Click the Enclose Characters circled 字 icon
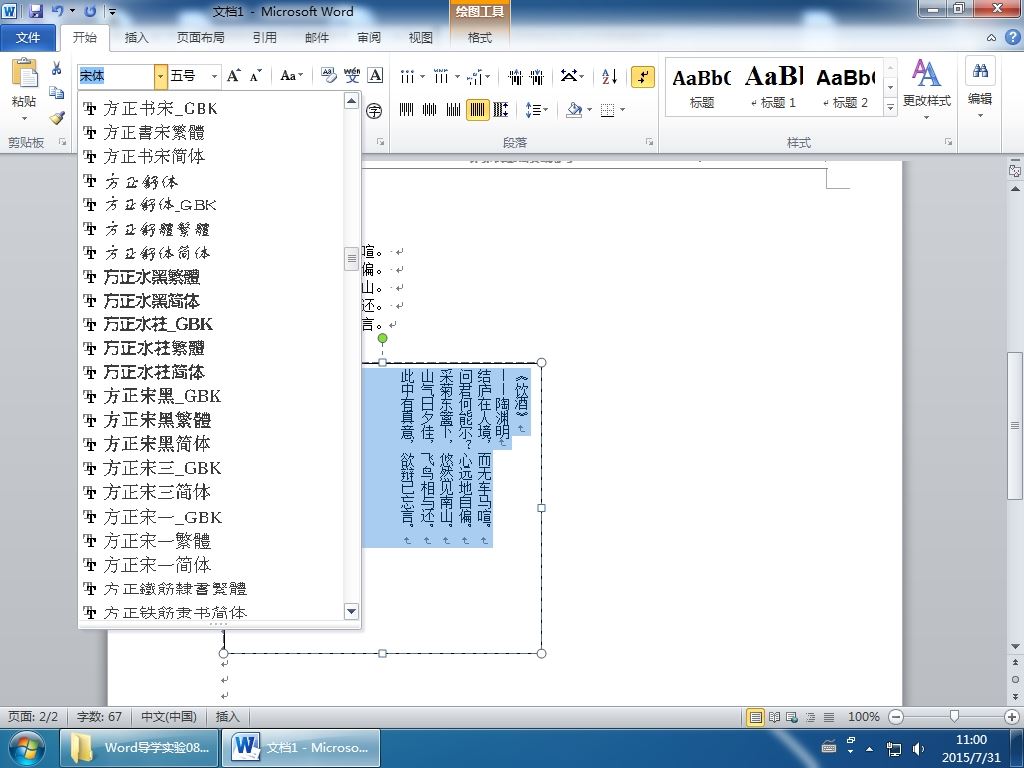 point(374,110)
